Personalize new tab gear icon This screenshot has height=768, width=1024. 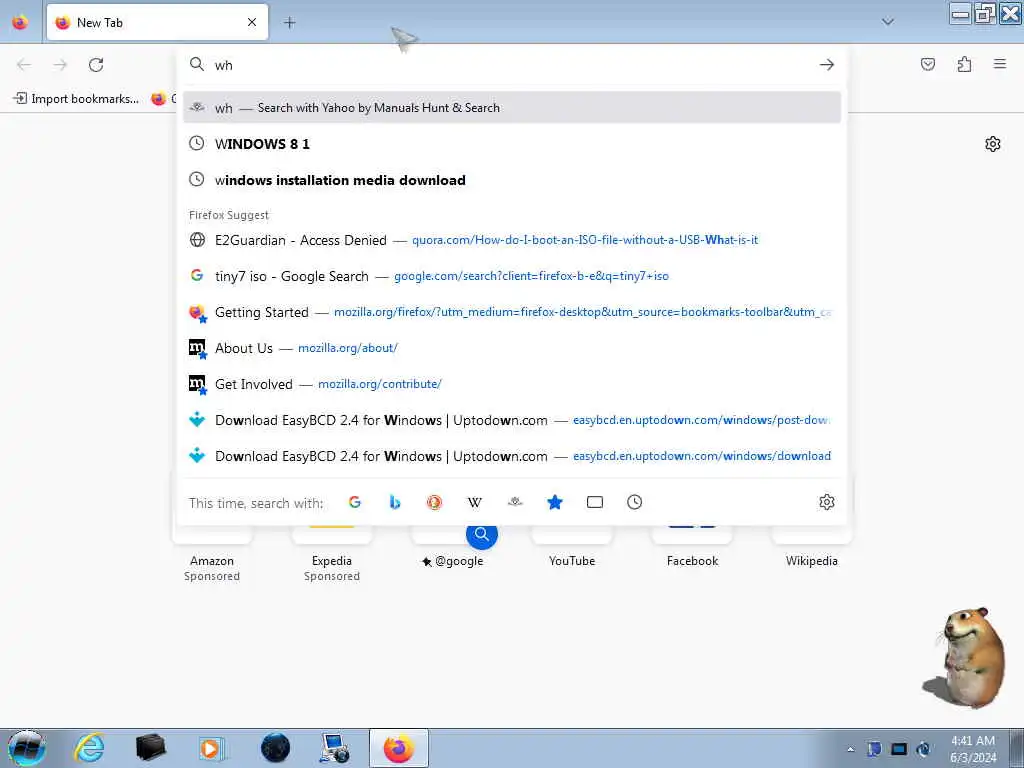point(992,144)
